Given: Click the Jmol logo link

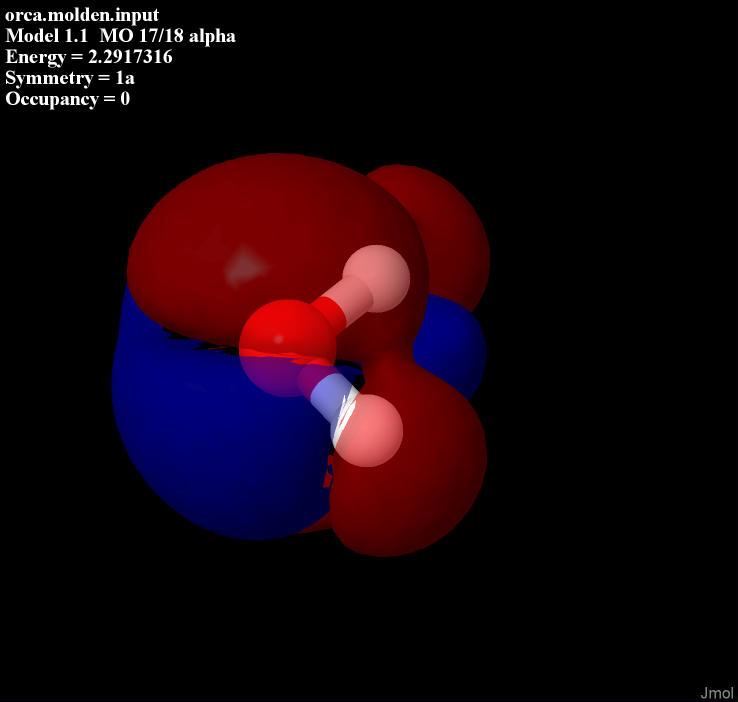Looking at the screenshot, I should click(x=717, y=693).
